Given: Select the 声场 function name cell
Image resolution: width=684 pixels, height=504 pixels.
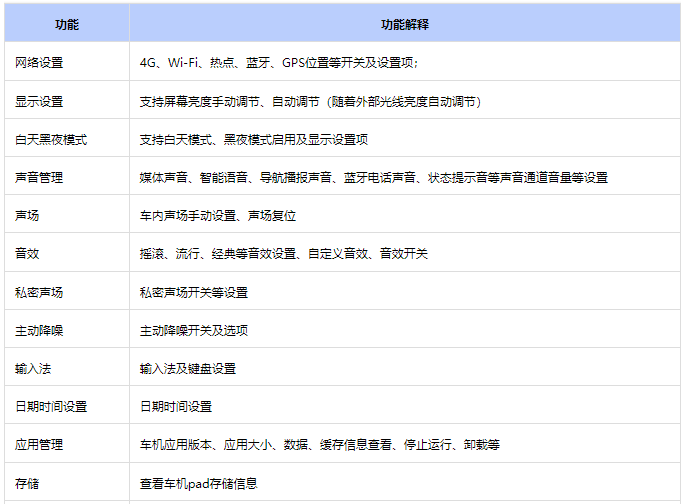Looking at the screenshot, I should point(27,215).
